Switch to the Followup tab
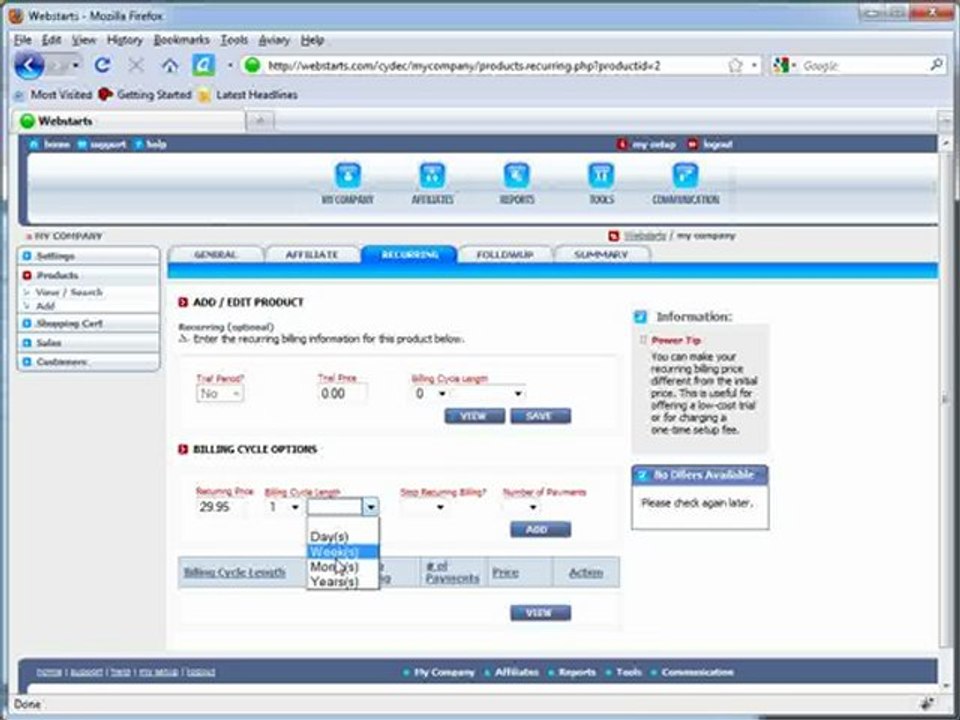 [x=504, y=254]
